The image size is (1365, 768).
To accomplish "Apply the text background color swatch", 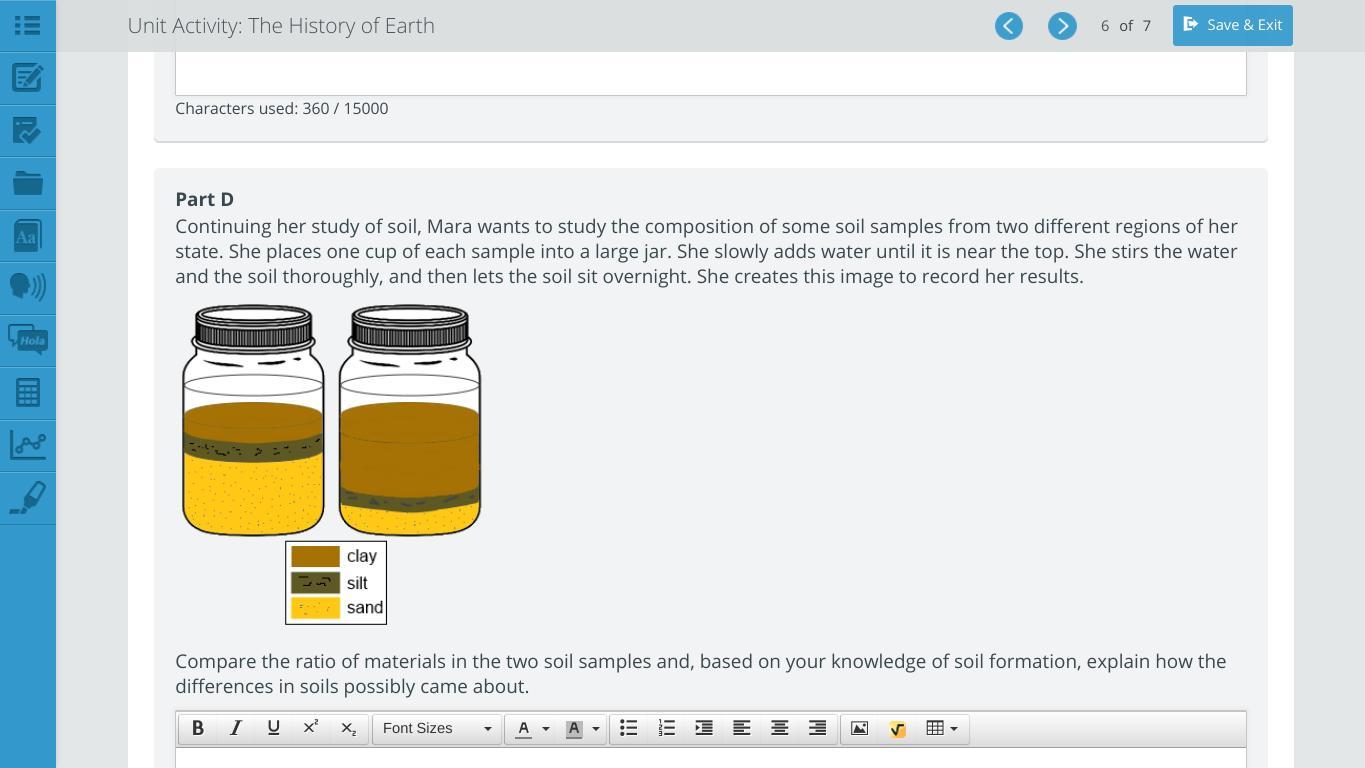I will pyautogui.click(x=574, y=728).
